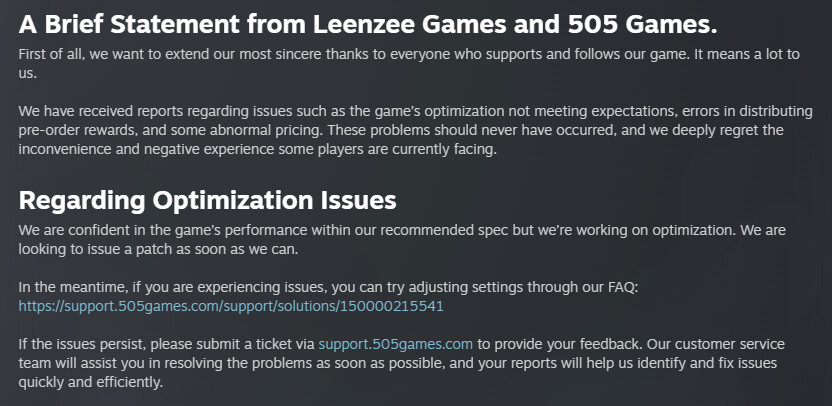Click the "Regarding Optimization Issues" heading
Screen dimensions: 832x406
tap(207, 201)
